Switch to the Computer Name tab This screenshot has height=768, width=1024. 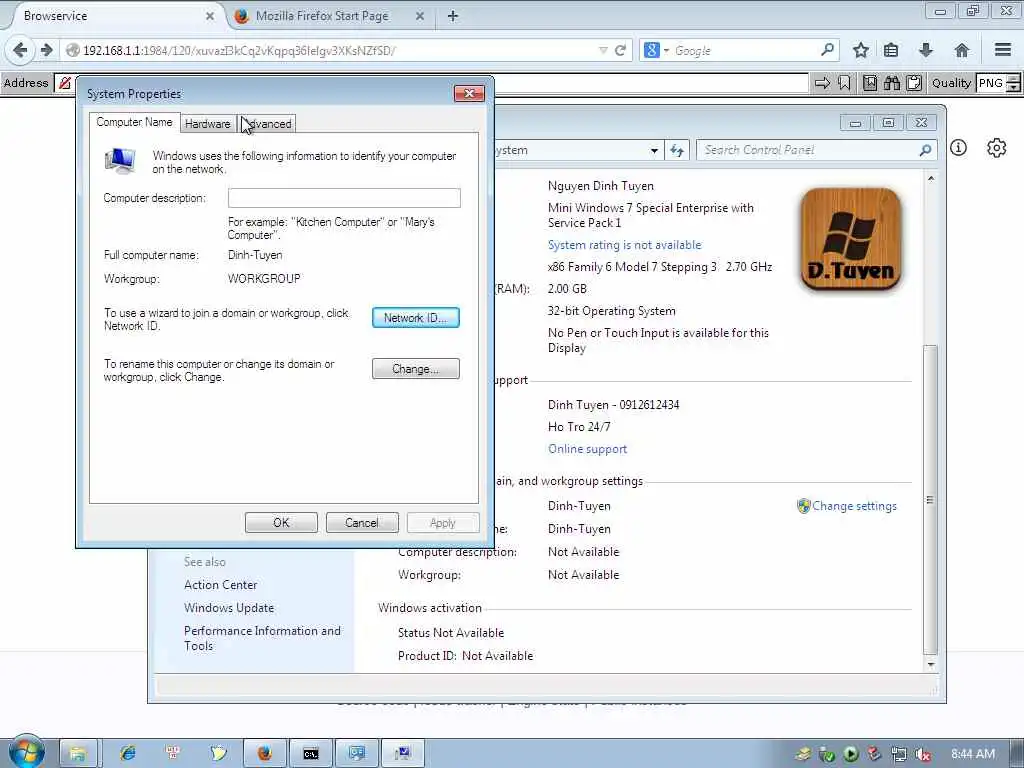click(135, 122)
